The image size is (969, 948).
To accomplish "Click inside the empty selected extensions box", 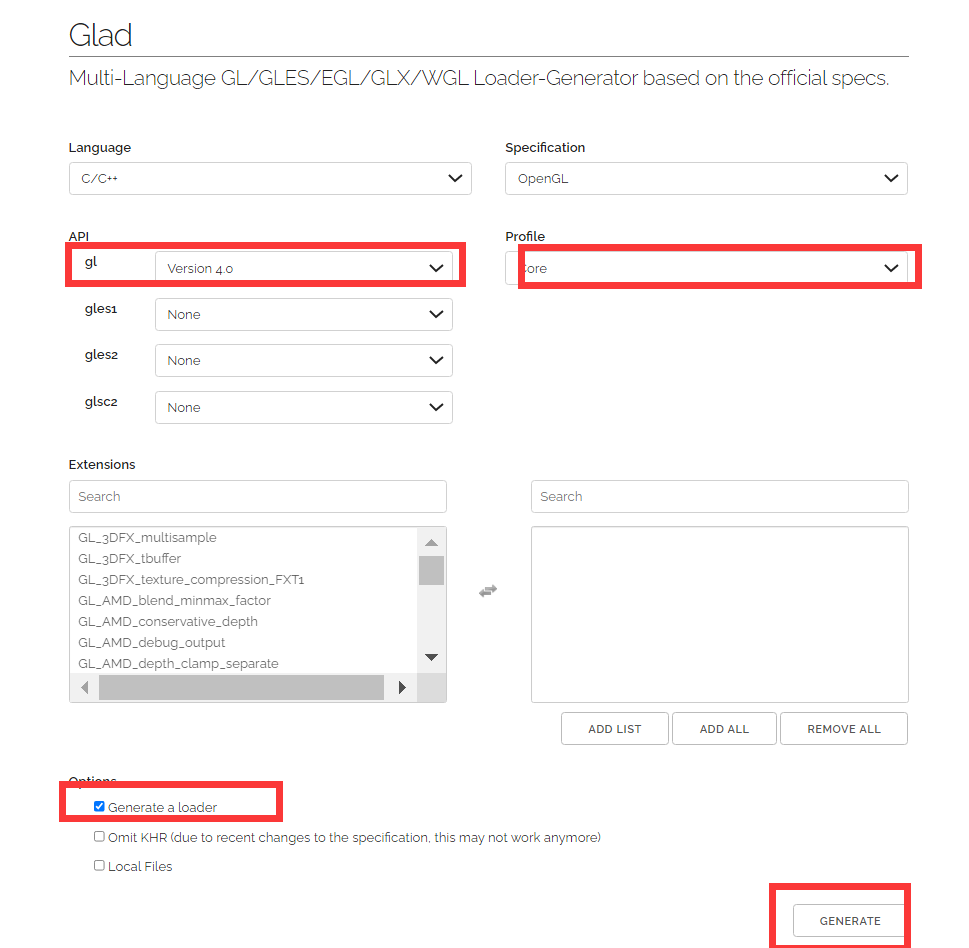I will point(720,614).
